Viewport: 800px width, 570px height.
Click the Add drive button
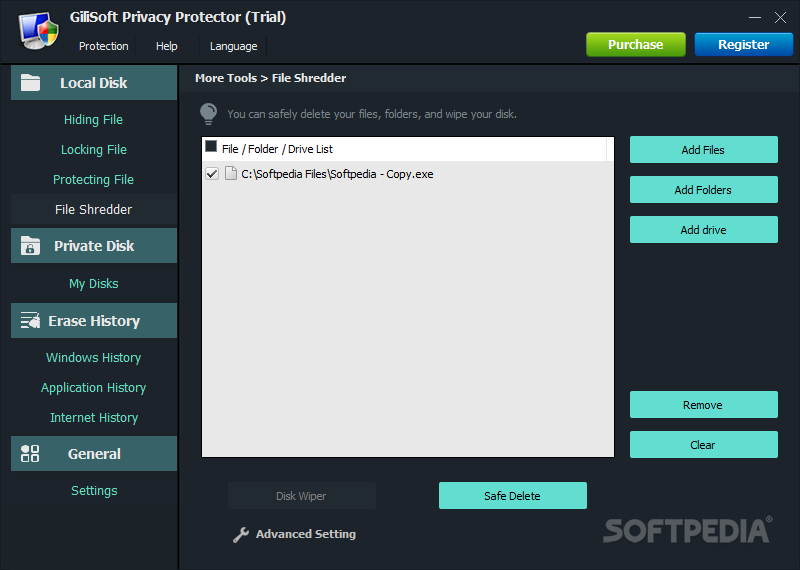point(704,230)
